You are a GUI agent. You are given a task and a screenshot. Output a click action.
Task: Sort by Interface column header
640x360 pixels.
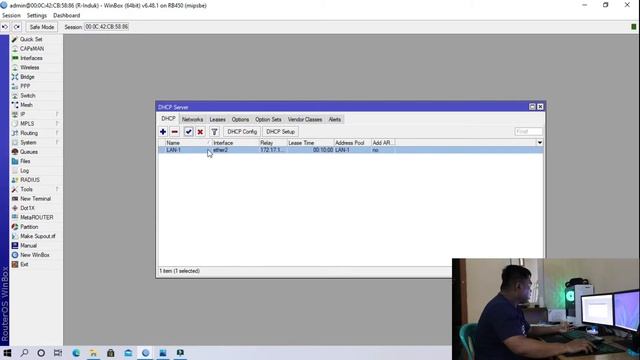(236, 143)
